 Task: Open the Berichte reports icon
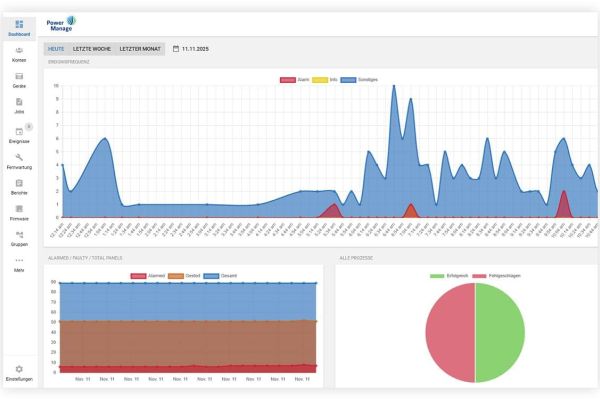click(19, 184)
